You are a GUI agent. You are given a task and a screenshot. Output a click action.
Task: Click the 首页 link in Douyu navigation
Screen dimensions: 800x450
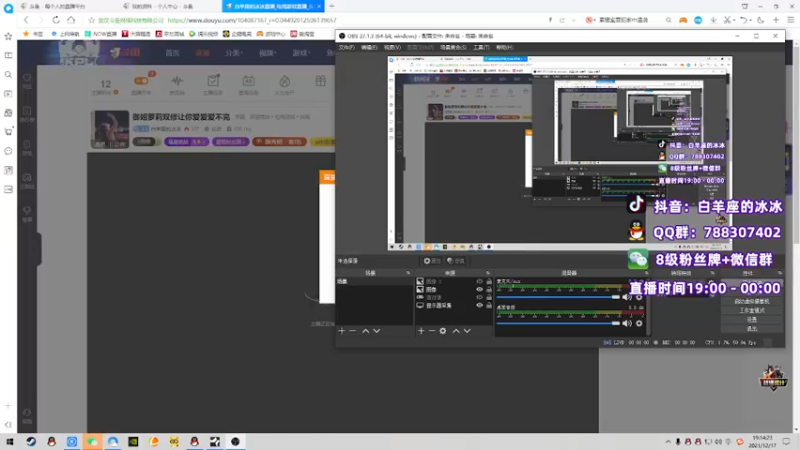pos(172,53)
